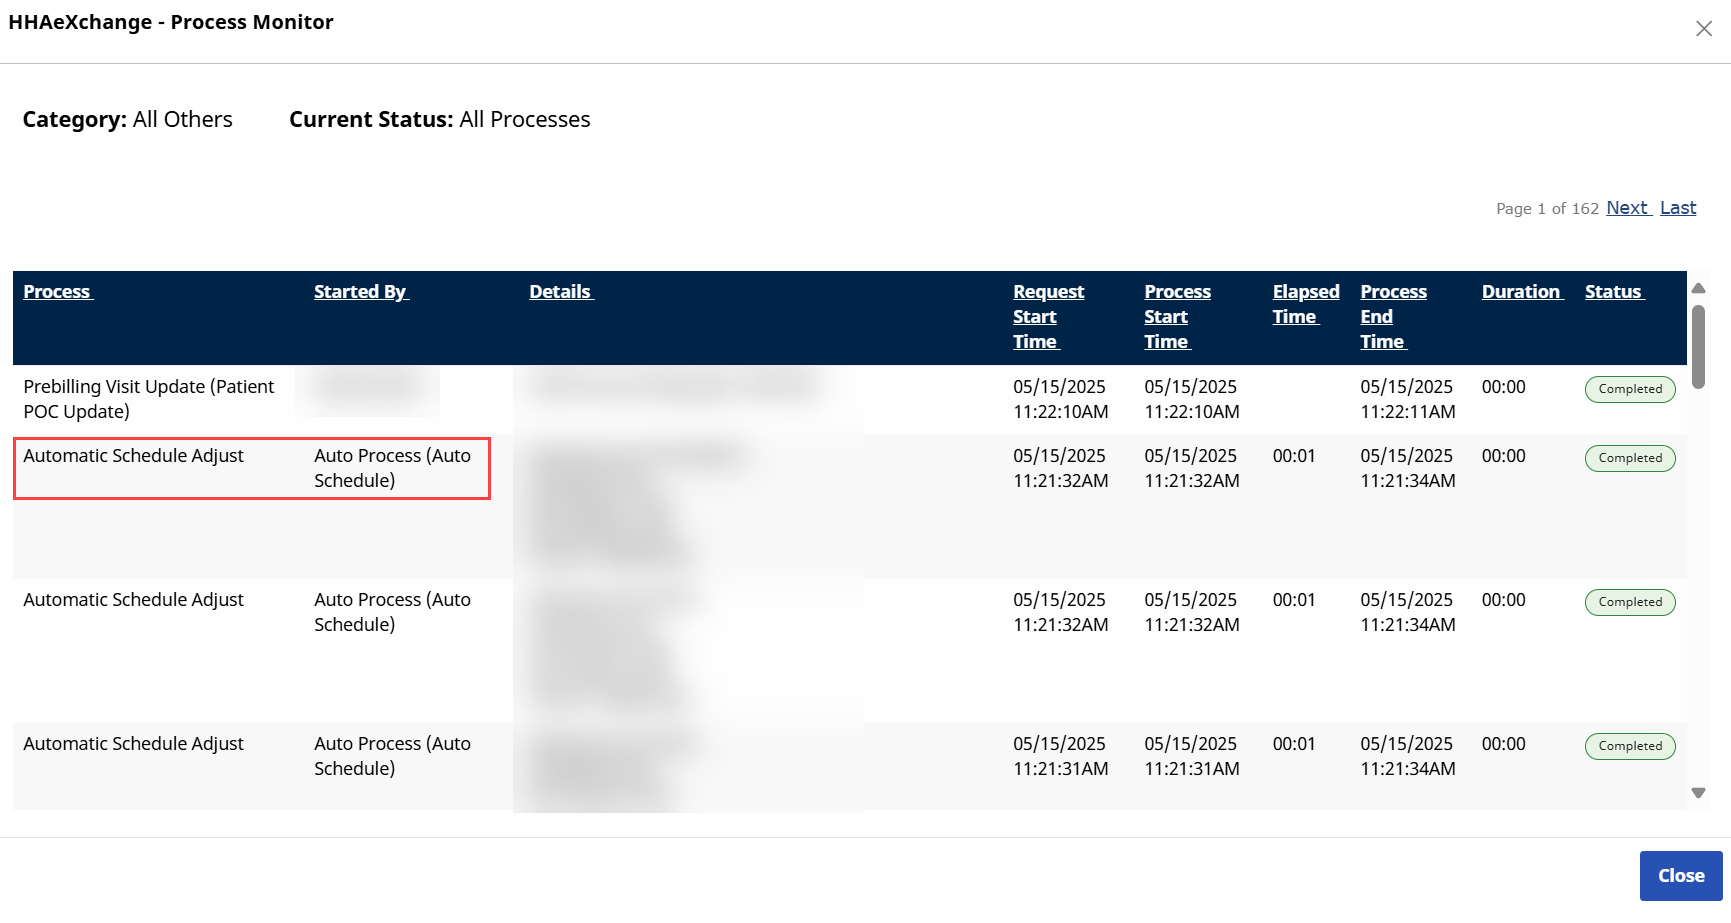This screenshot has height=923, width=1731.
Task: Sort table by Process column header
Action: click(57, 292)
